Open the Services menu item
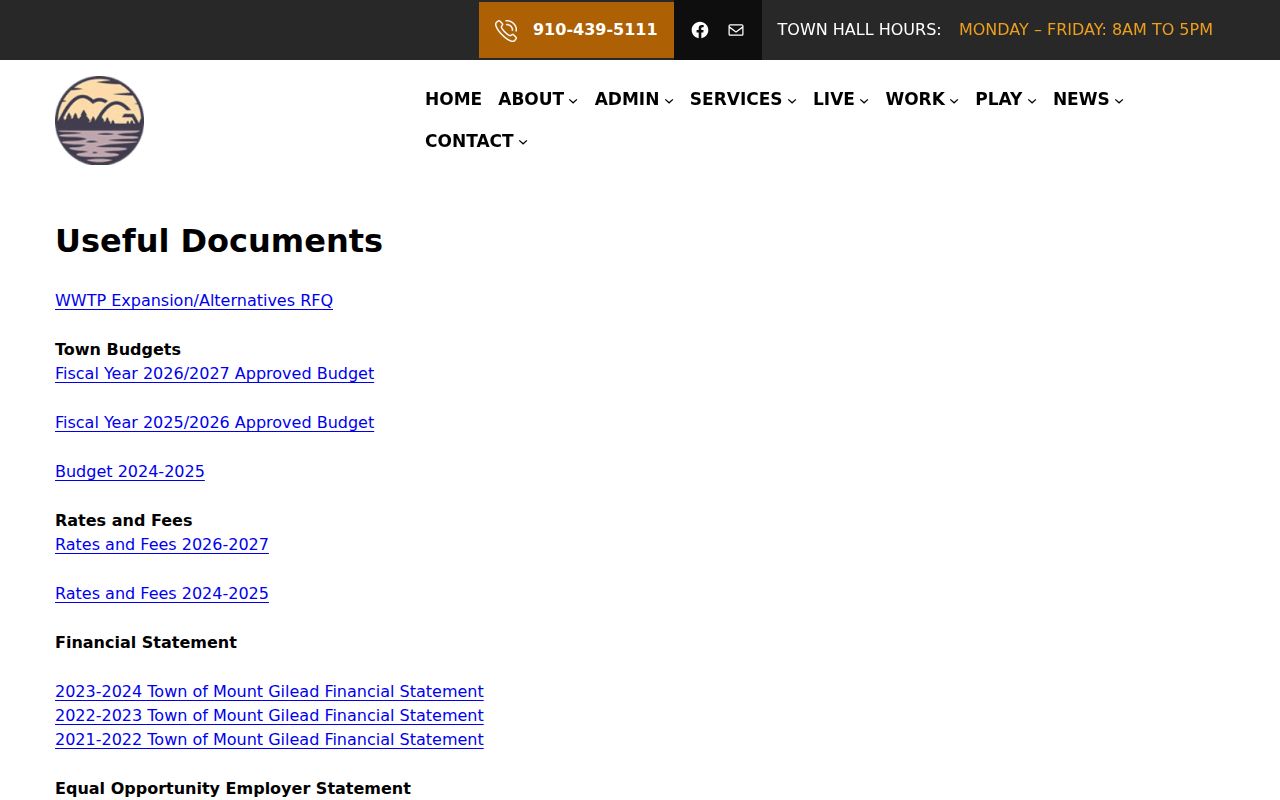 (x=736, y=99)
